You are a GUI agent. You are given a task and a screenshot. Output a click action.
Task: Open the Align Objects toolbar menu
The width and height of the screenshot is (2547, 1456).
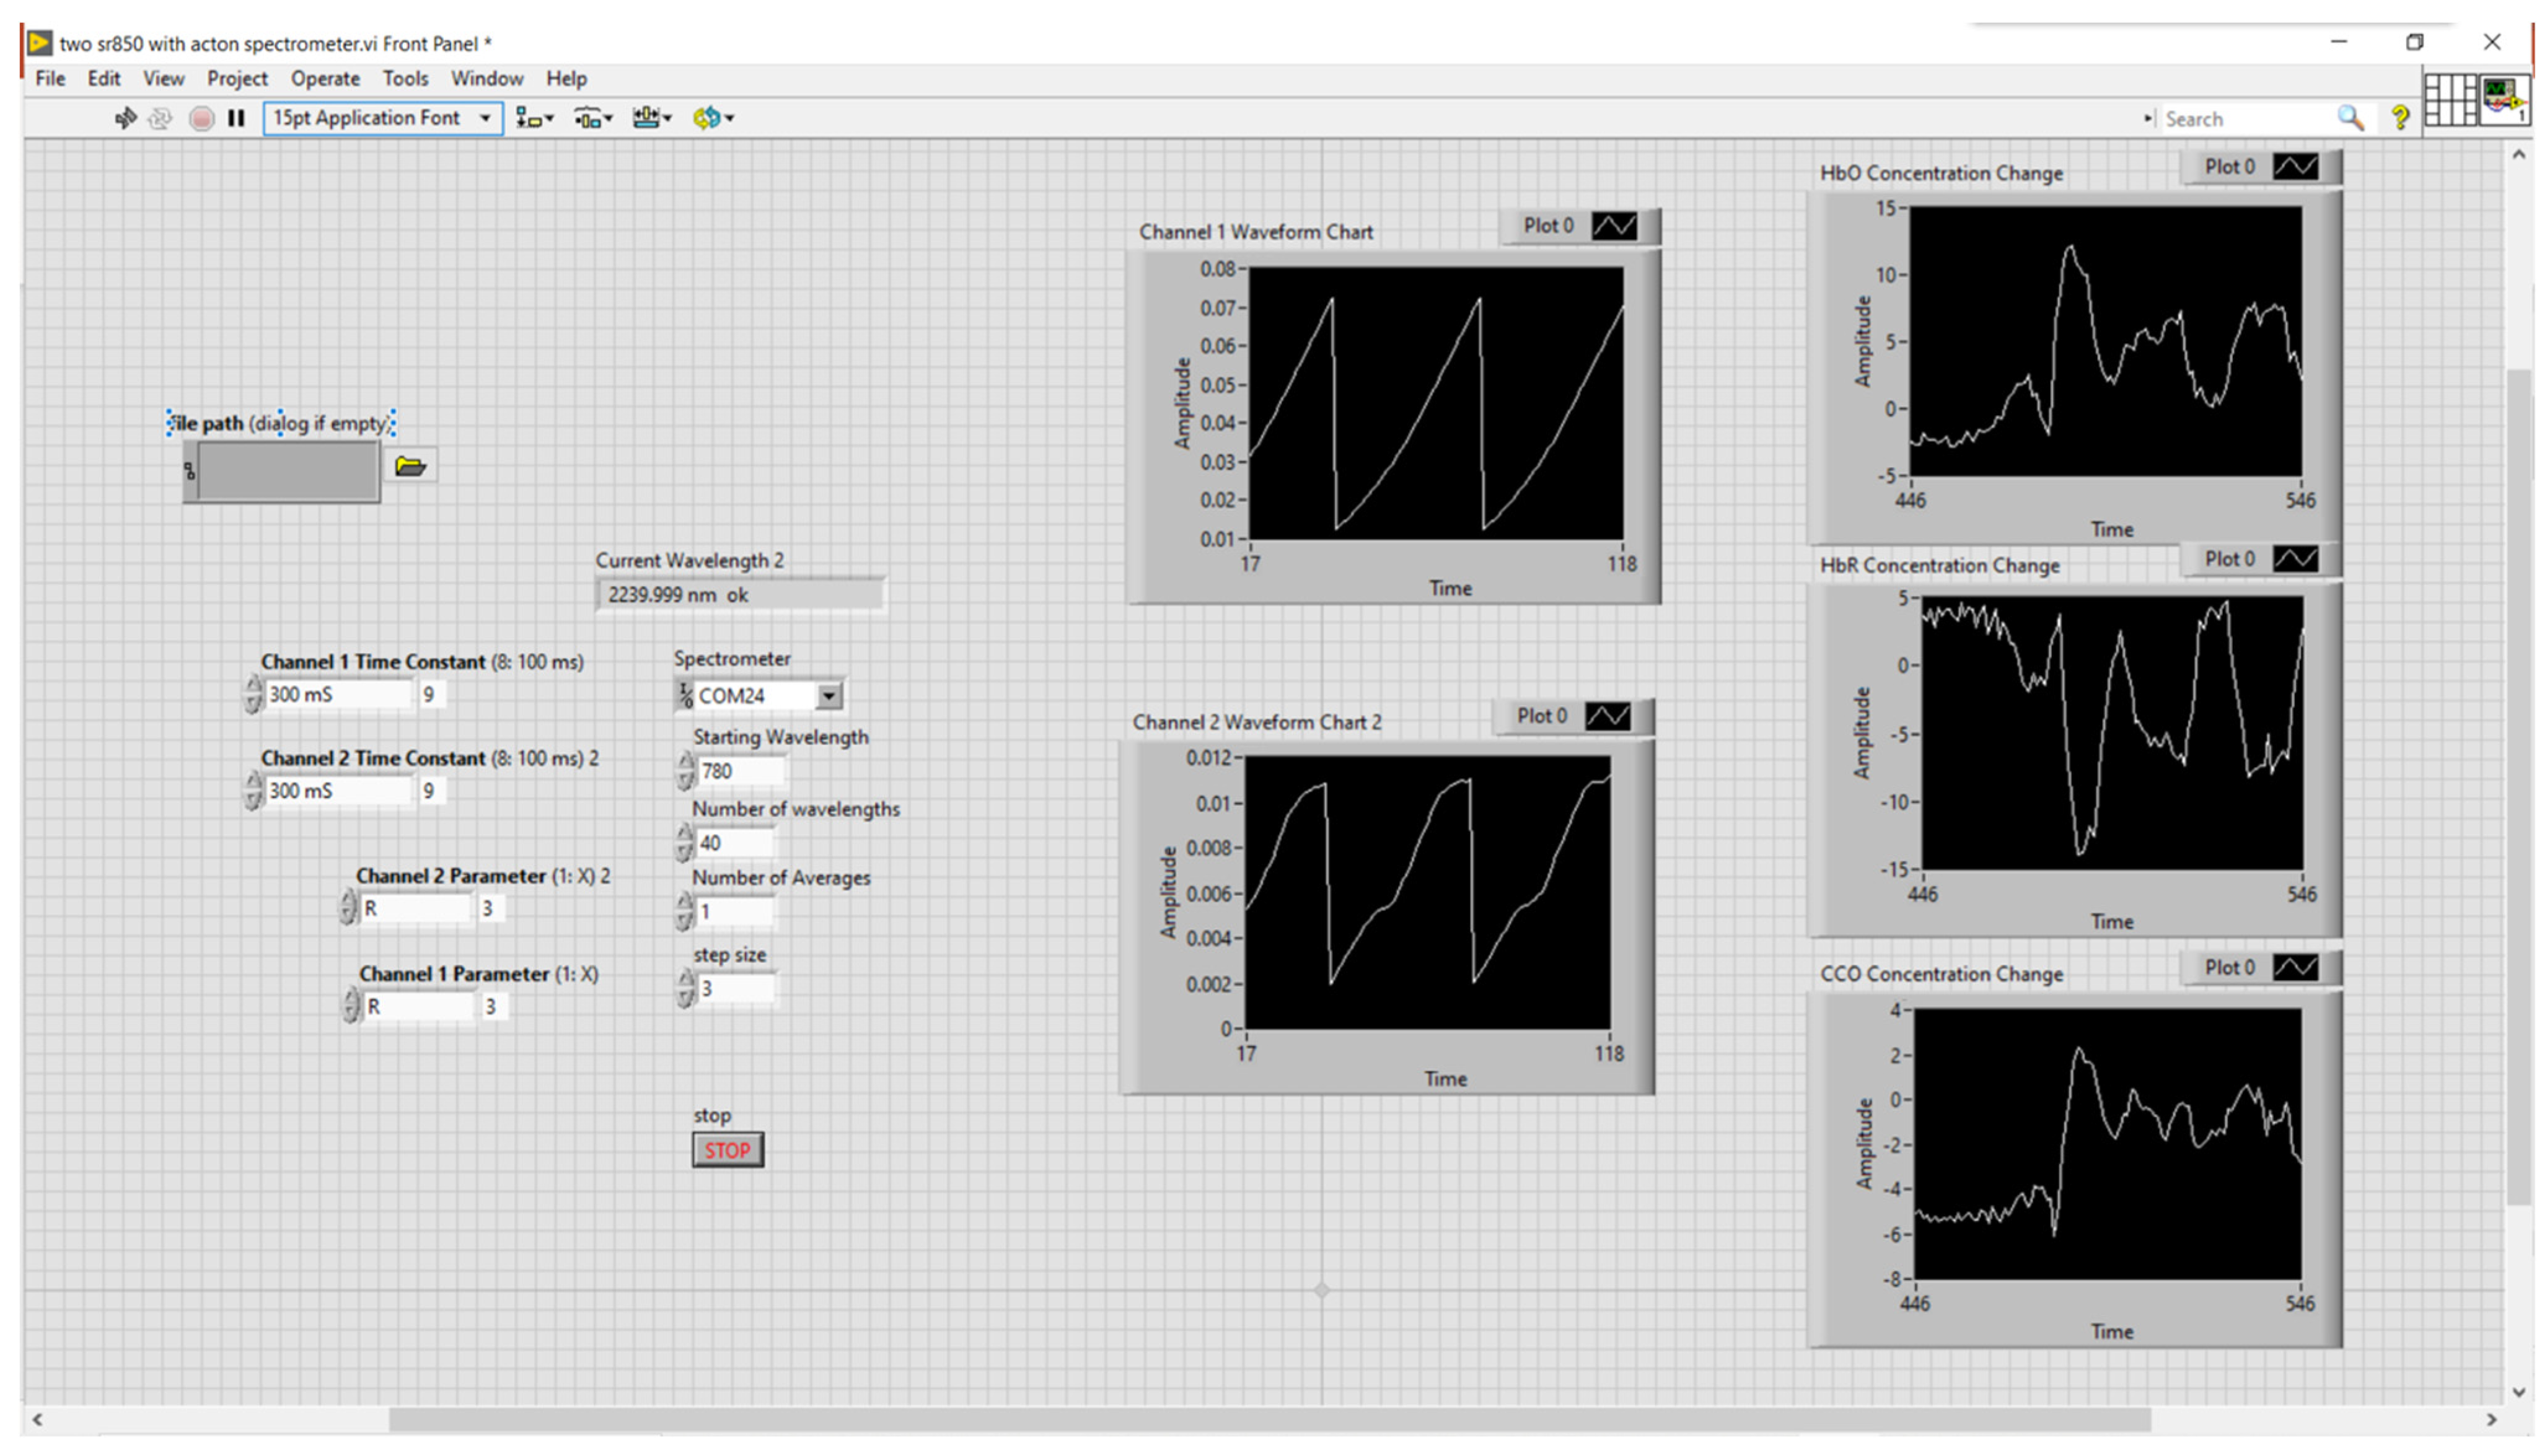pyautogui.click(x=534, y=118)
